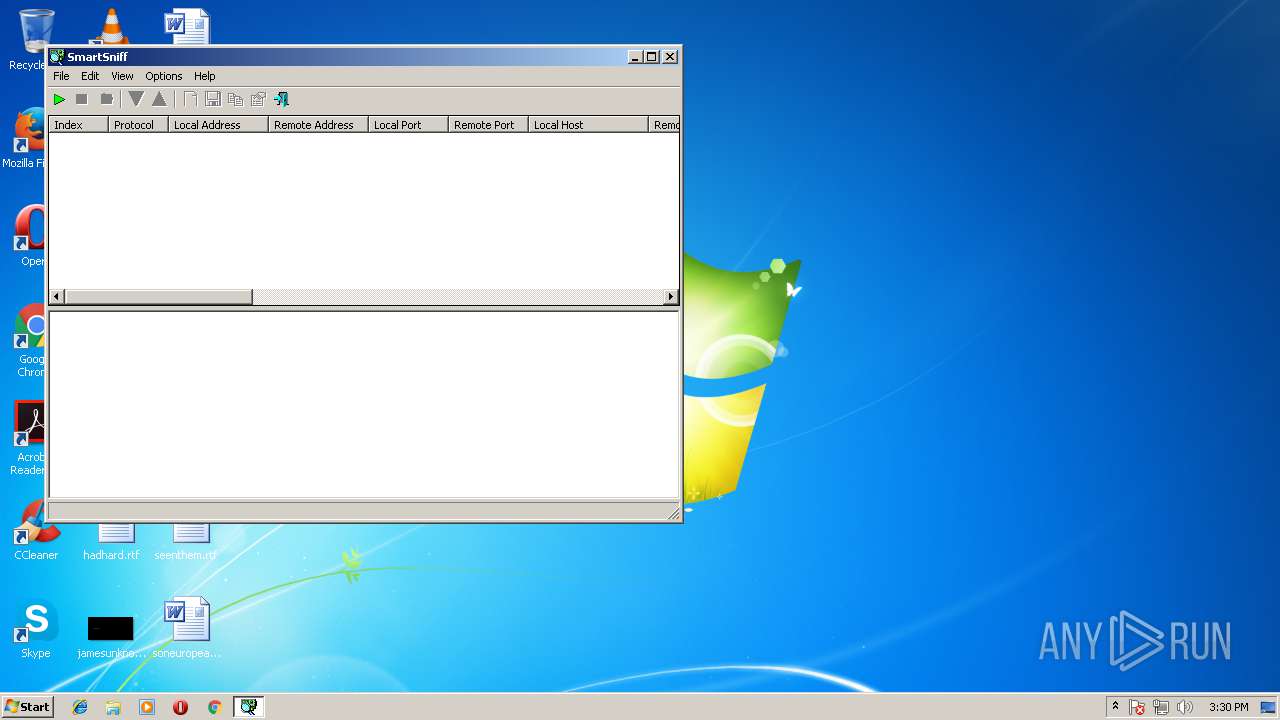Click the New/blank page toolbar icon

[190, 99]
